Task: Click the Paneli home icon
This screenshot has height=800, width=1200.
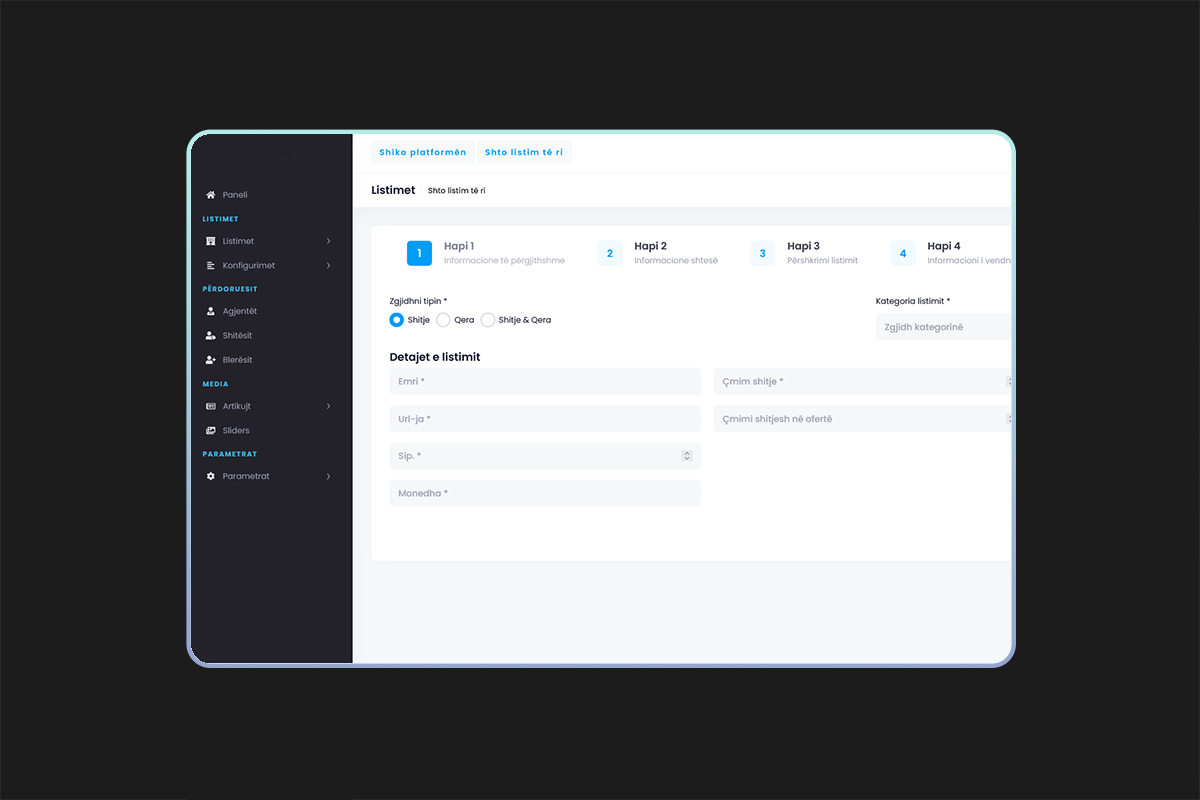Action: (210, 195)
